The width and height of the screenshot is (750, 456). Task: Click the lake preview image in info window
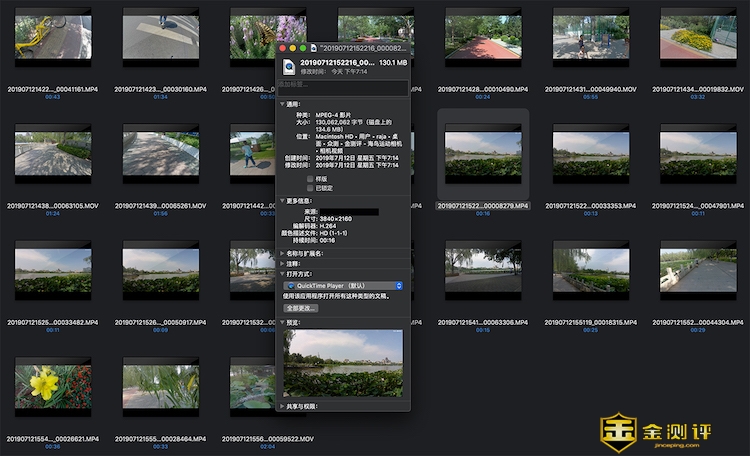tap(343, 363)
